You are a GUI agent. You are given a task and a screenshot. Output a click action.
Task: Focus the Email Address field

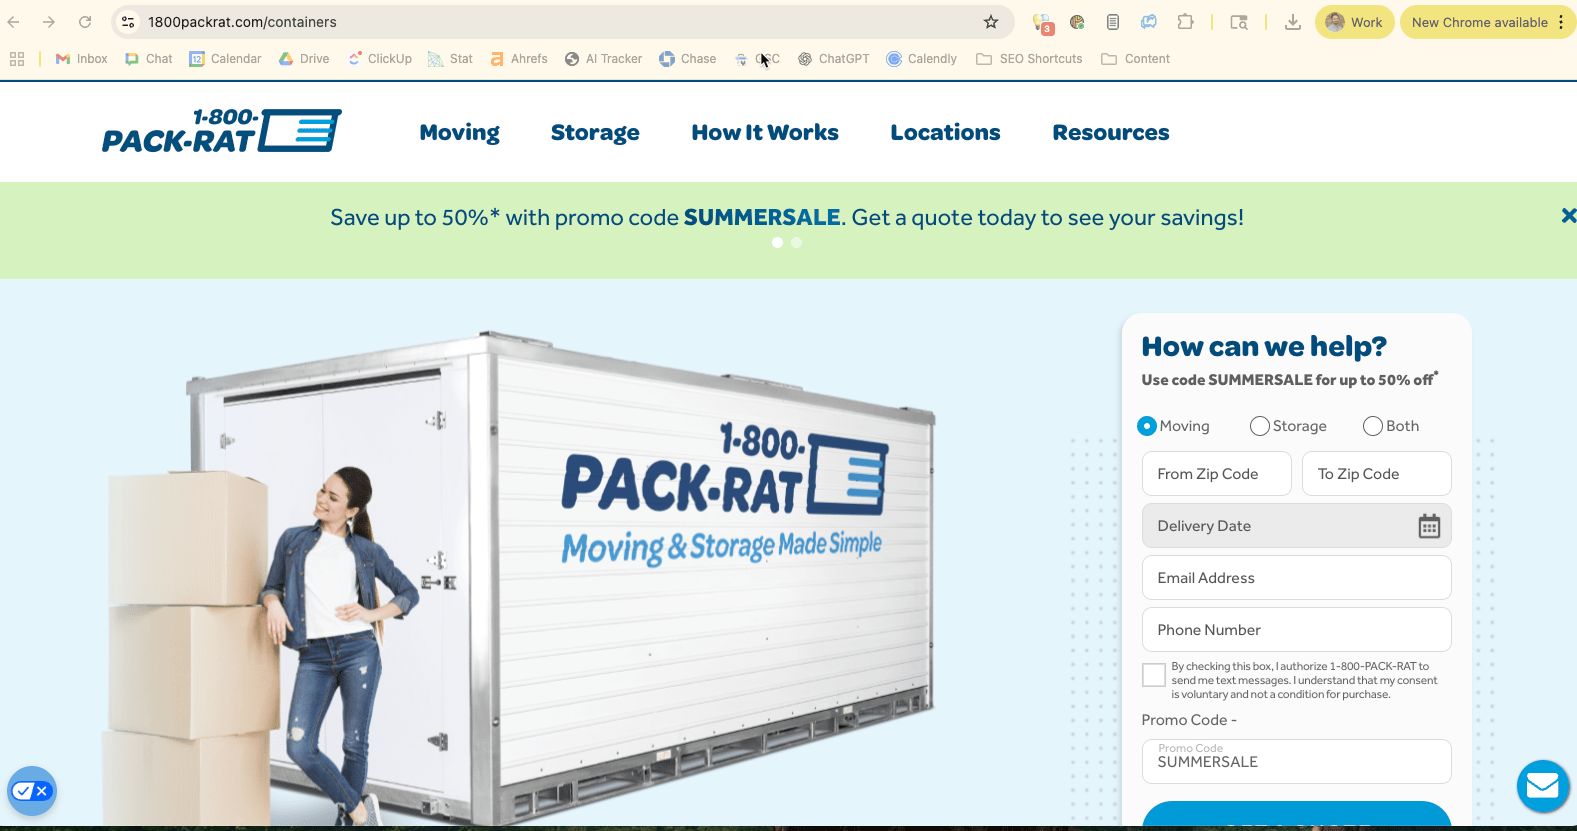(x=1297, y=578)
